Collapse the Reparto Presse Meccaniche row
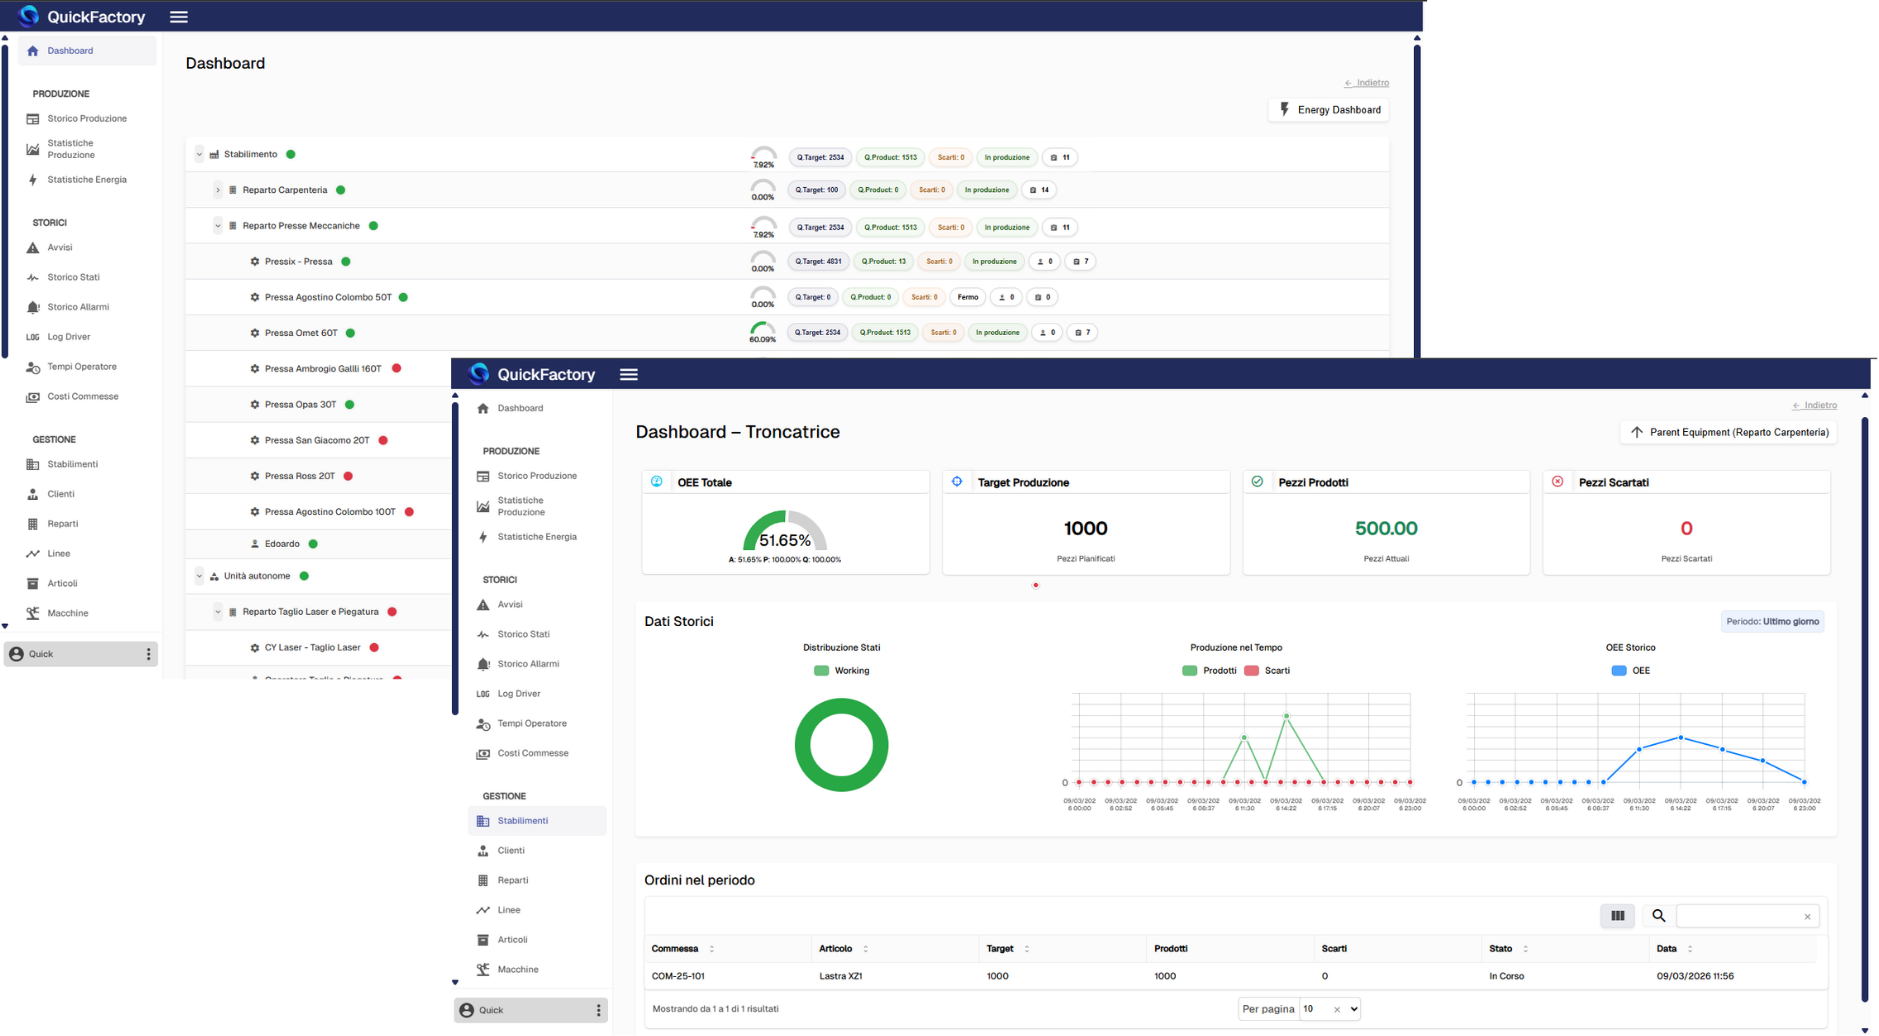 point(218,226)
